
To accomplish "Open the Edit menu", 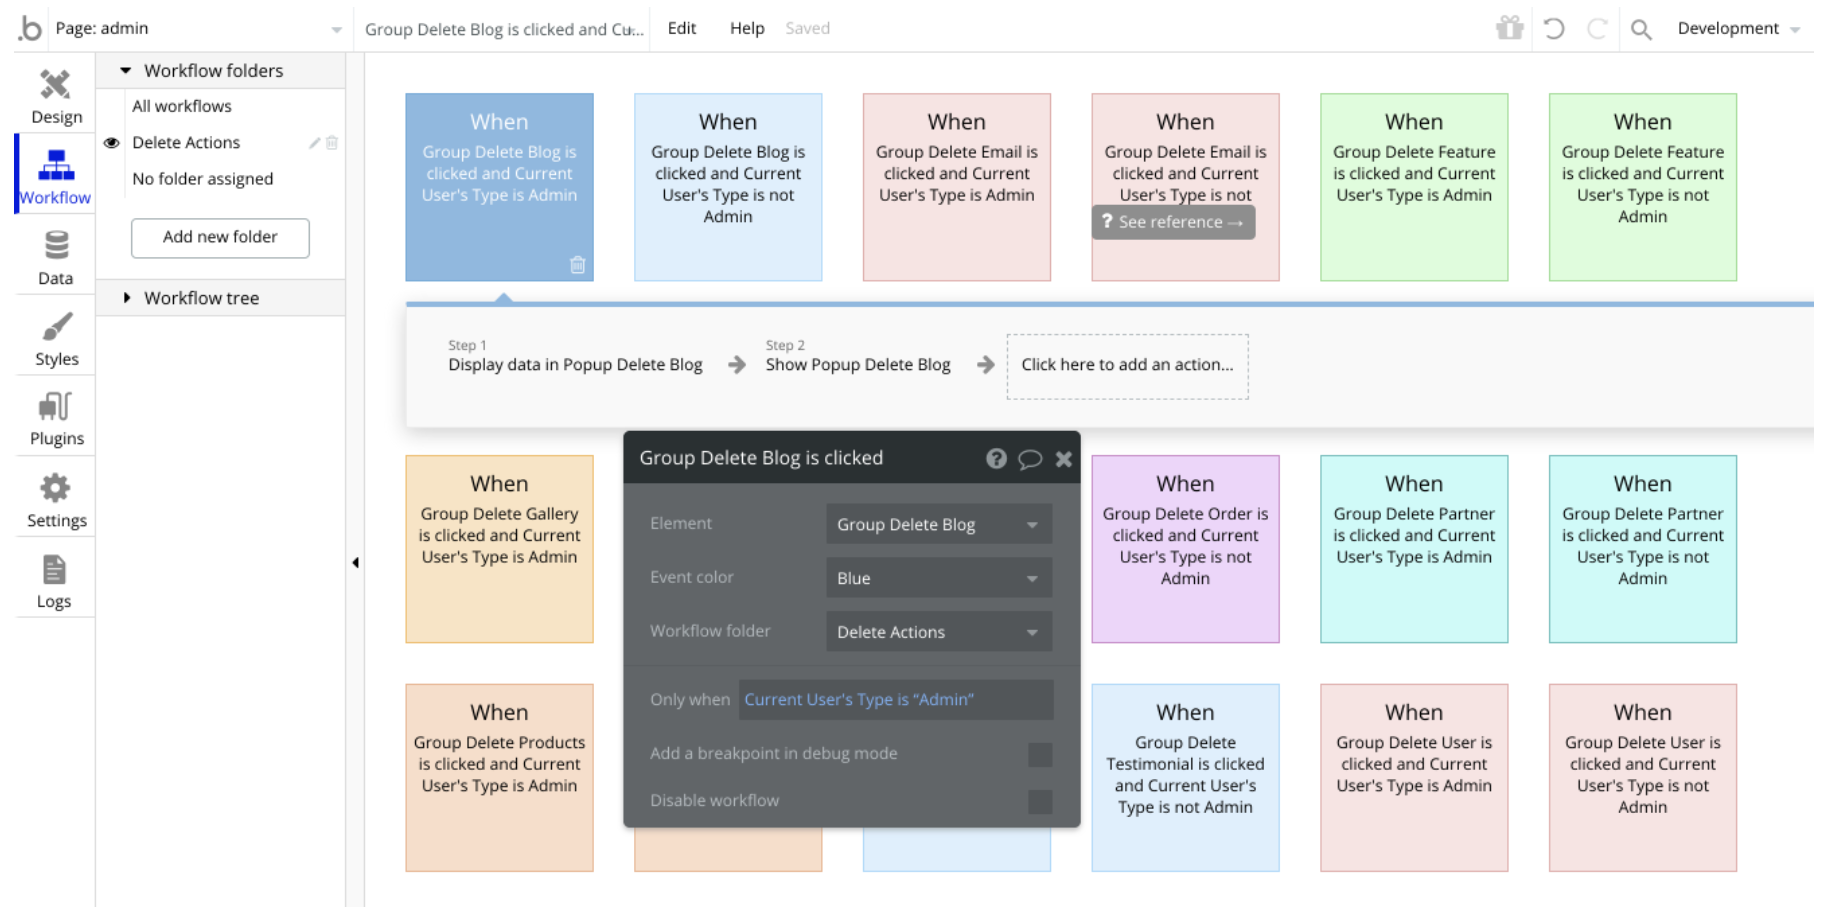I will coord(681,28).
